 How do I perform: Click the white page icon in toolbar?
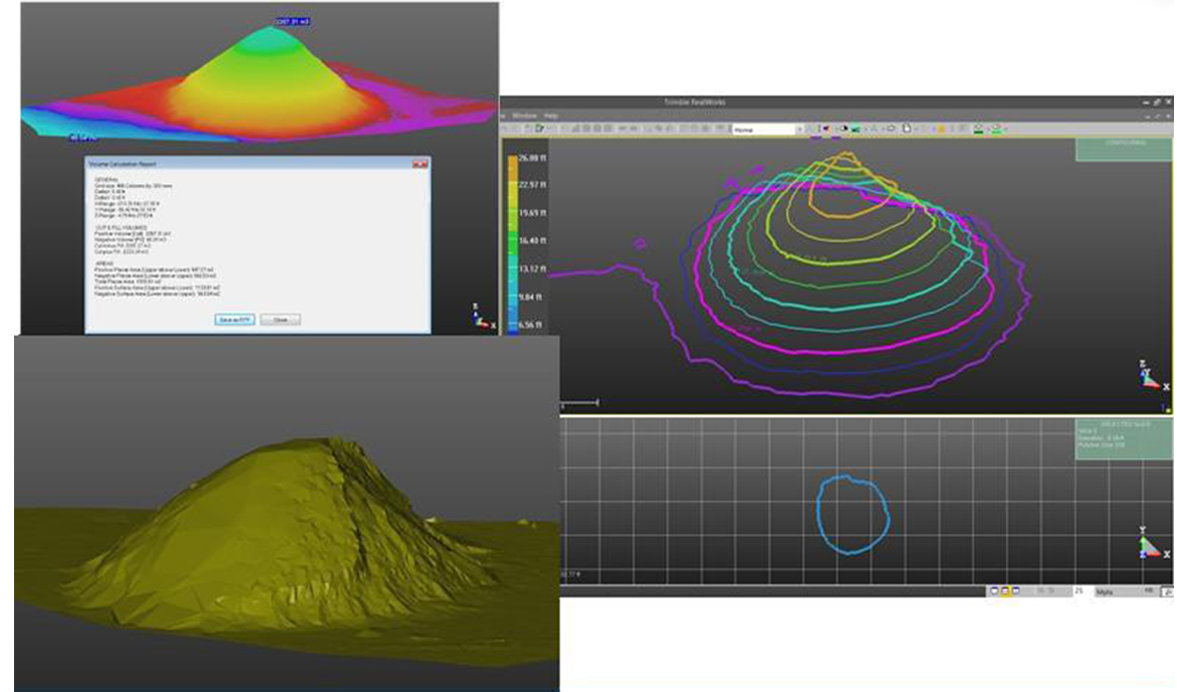[906, 128]
